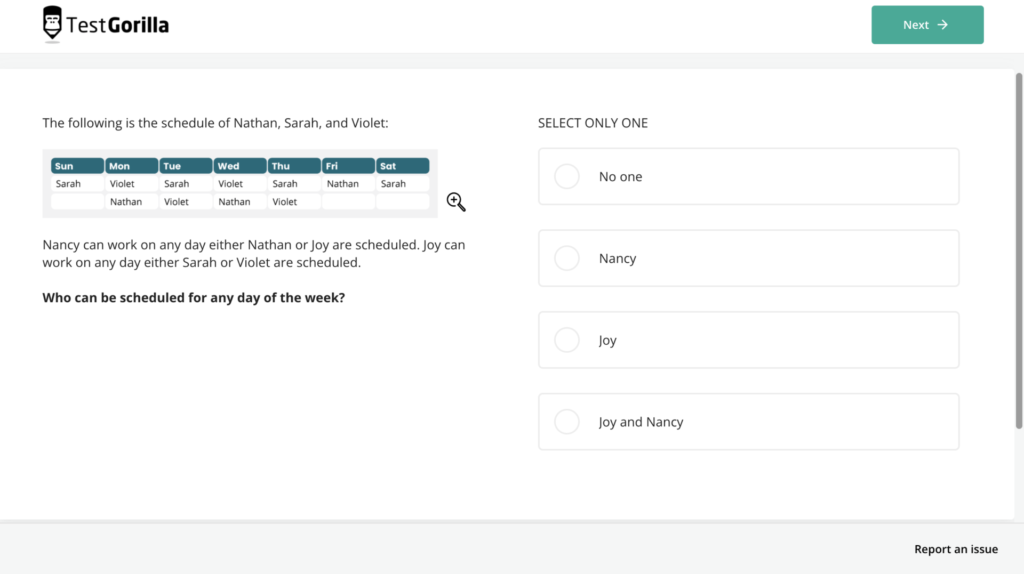Click the Sat column header in schedule
Image resolution: width=1024 pixels, height=574 pixels.
coord(402,166)
